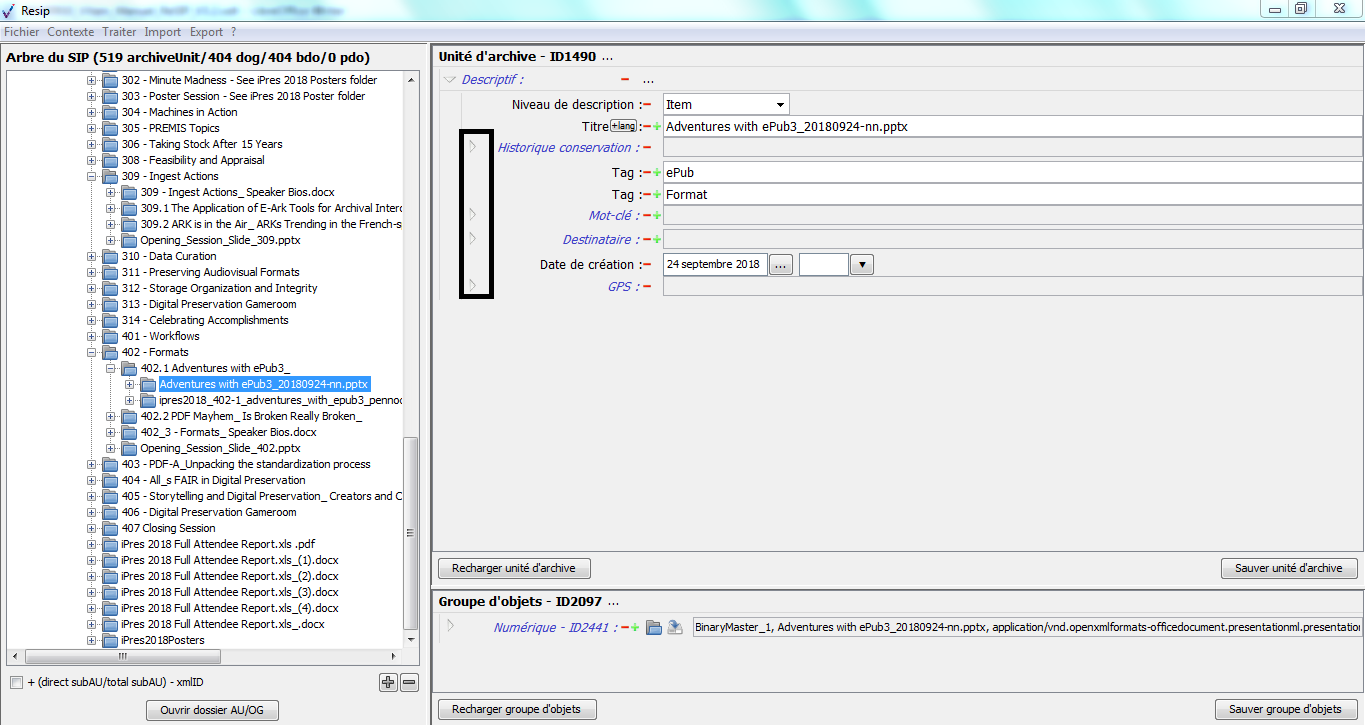Click the plus button under the tree
1365x725 pixels.
388,682
